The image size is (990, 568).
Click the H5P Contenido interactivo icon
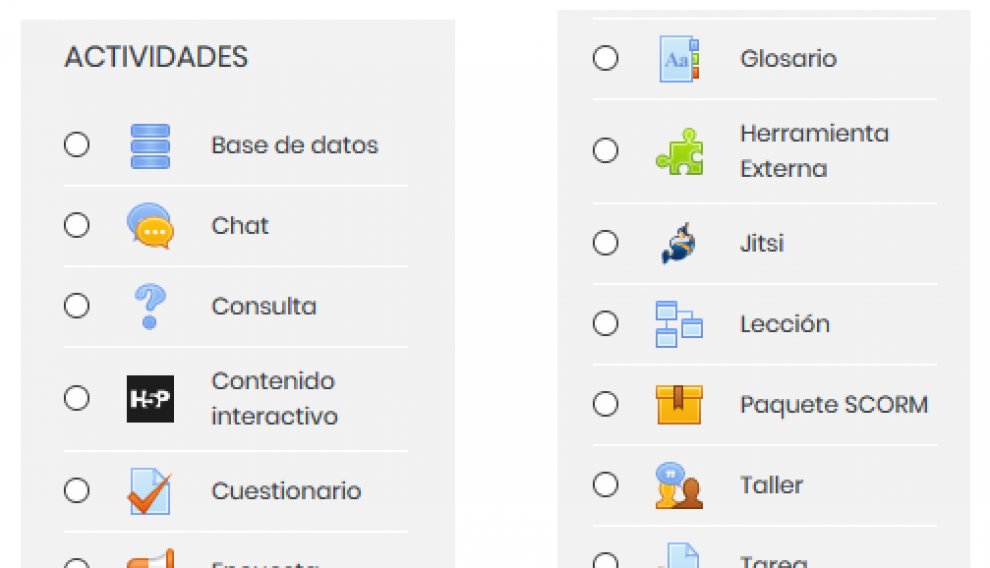150,399
